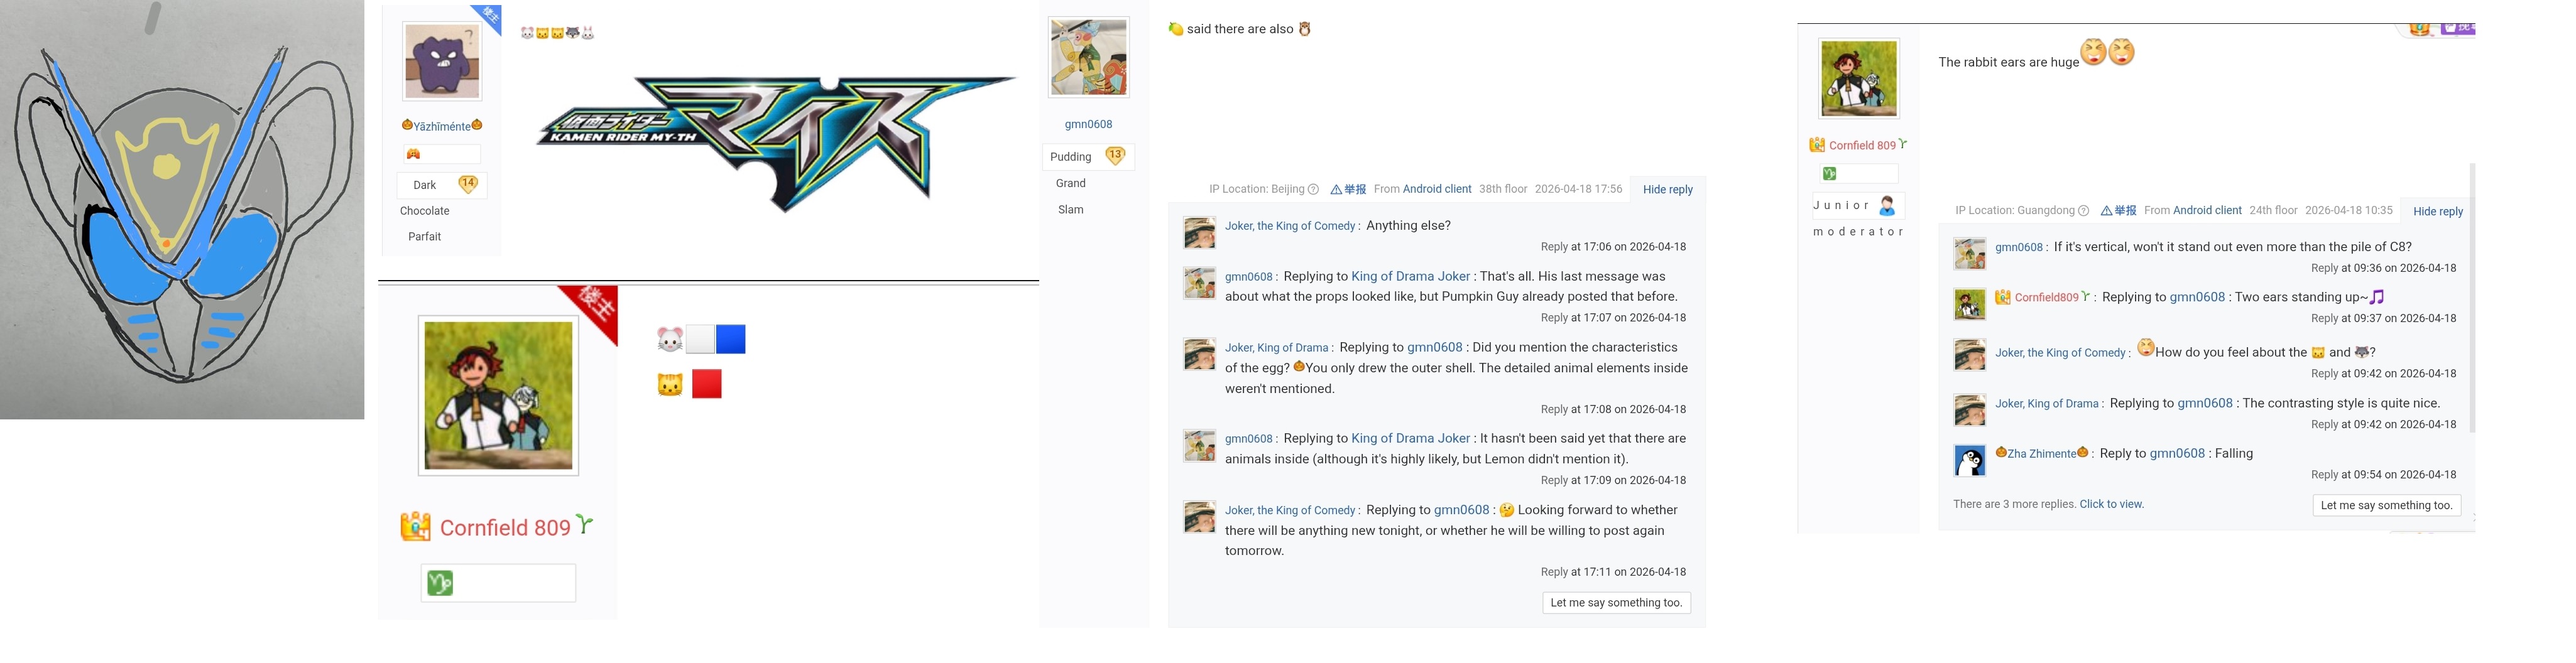Open the commenter name beside "Anything else?"
2576x663 pixels.
[x=1290, y=226]
